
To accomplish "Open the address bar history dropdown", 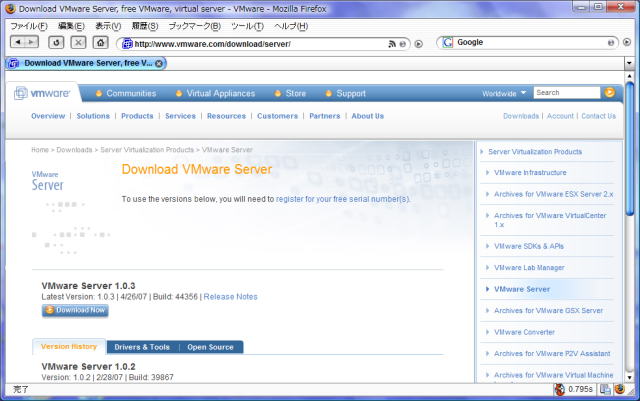I will point(403,43).
